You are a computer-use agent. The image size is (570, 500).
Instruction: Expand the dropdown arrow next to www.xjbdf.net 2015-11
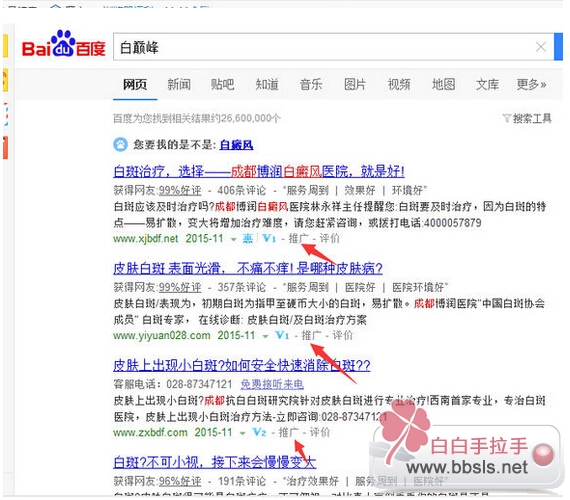233,239
